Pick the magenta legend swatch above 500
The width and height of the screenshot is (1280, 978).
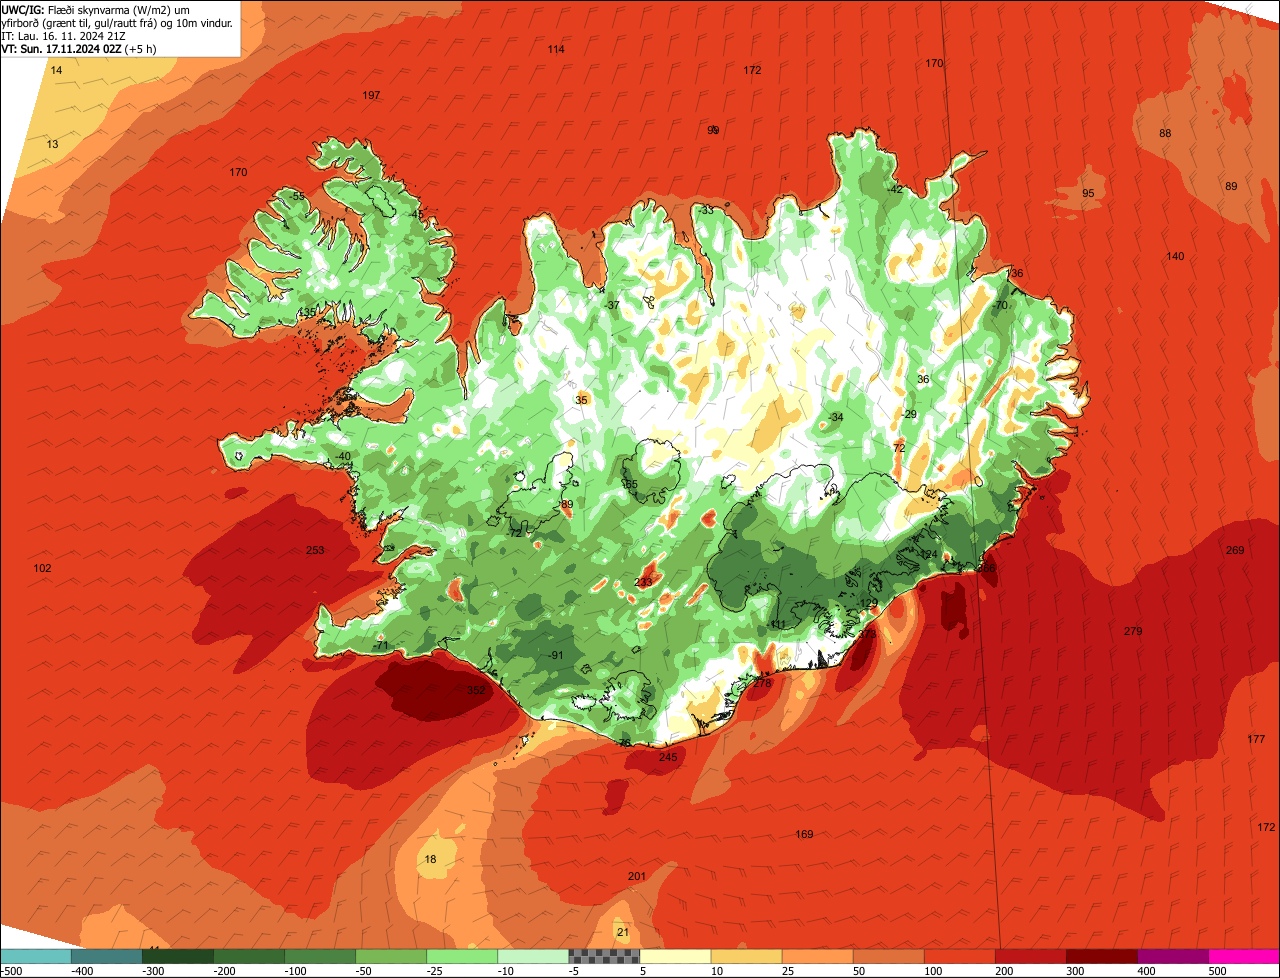click(x=1243, y=956)
